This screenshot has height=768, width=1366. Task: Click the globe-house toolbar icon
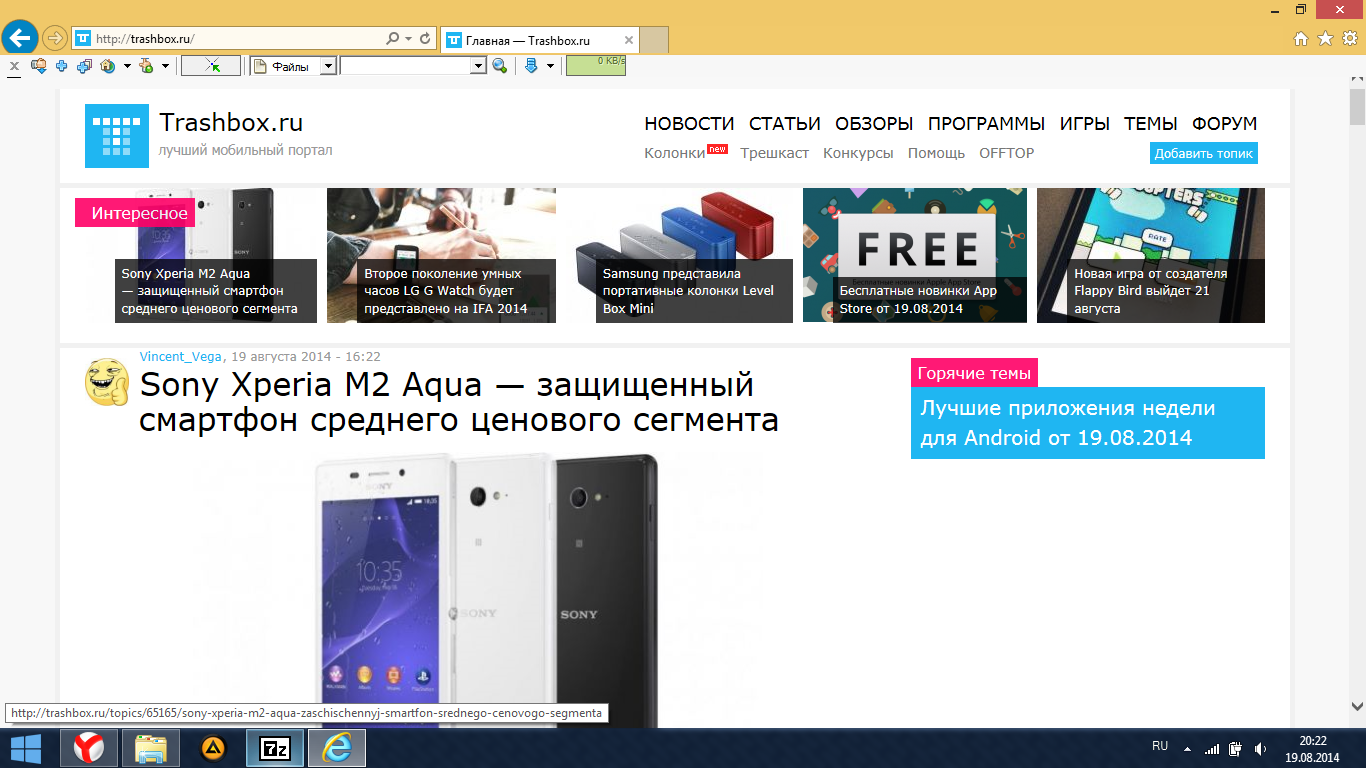pos(107,66)
